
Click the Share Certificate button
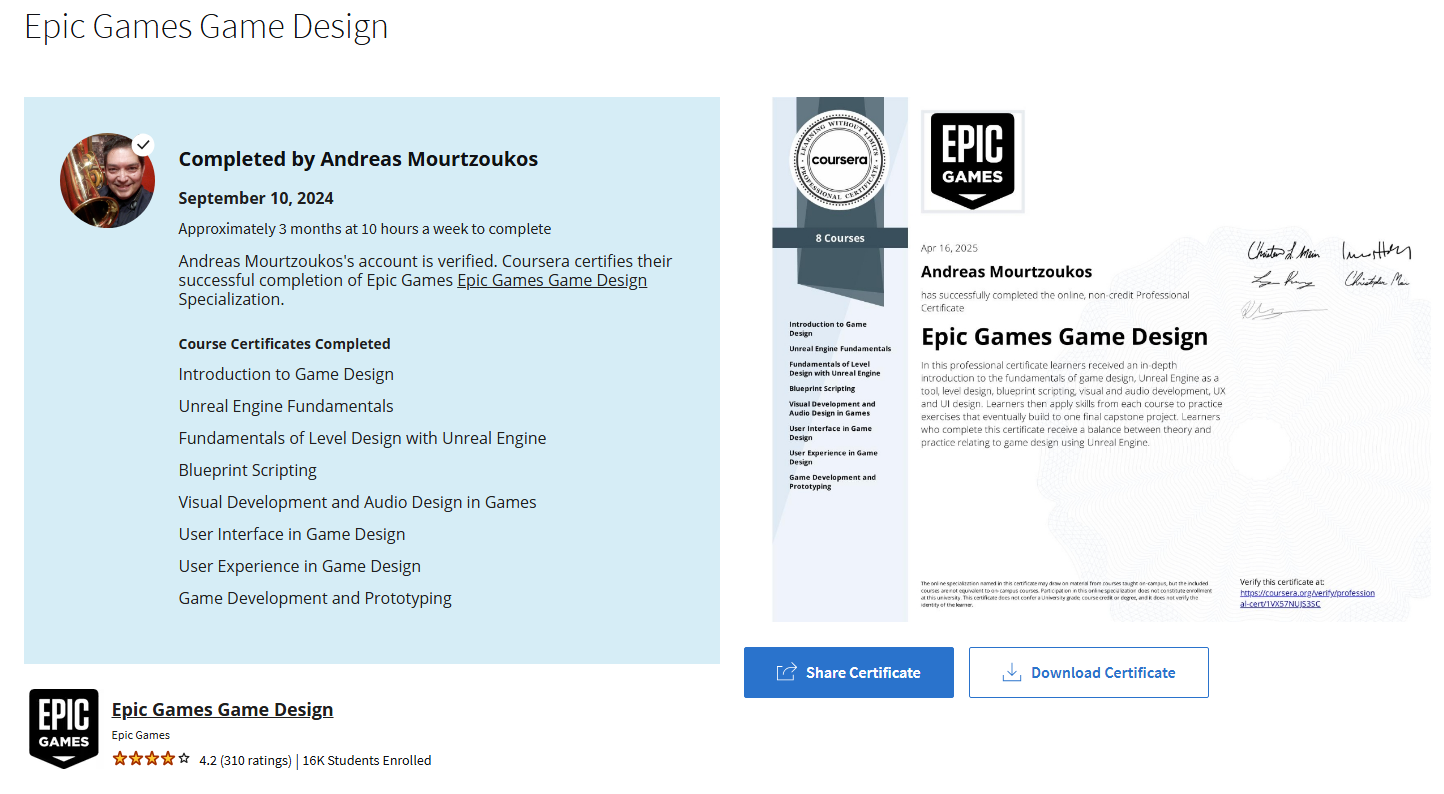point(849,672)
